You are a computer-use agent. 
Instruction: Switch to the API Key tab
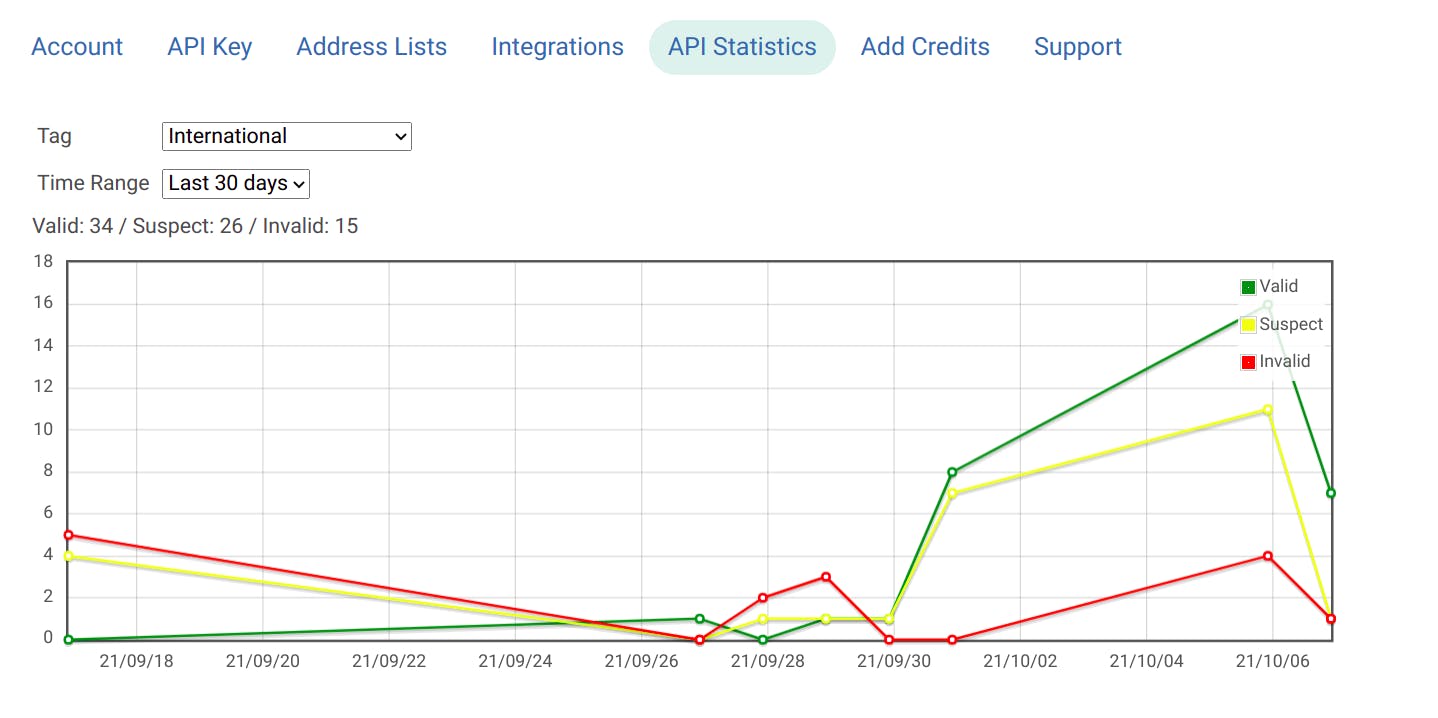point(210,47)
